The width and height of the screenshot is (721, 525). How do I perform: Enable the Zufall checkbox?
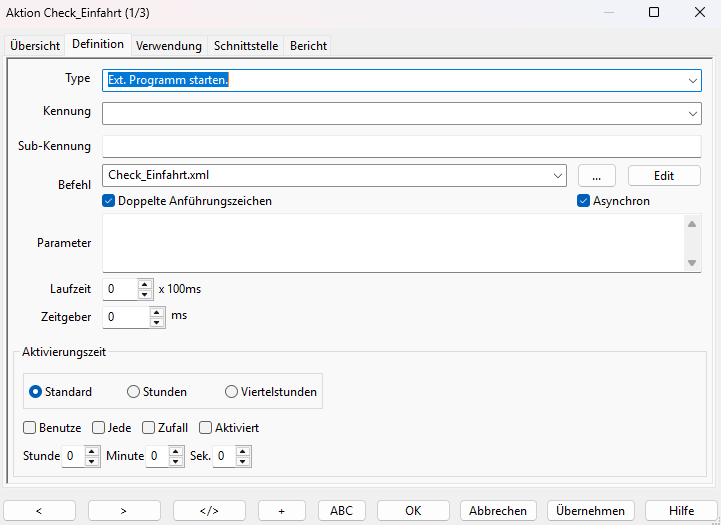coord(149,427)
